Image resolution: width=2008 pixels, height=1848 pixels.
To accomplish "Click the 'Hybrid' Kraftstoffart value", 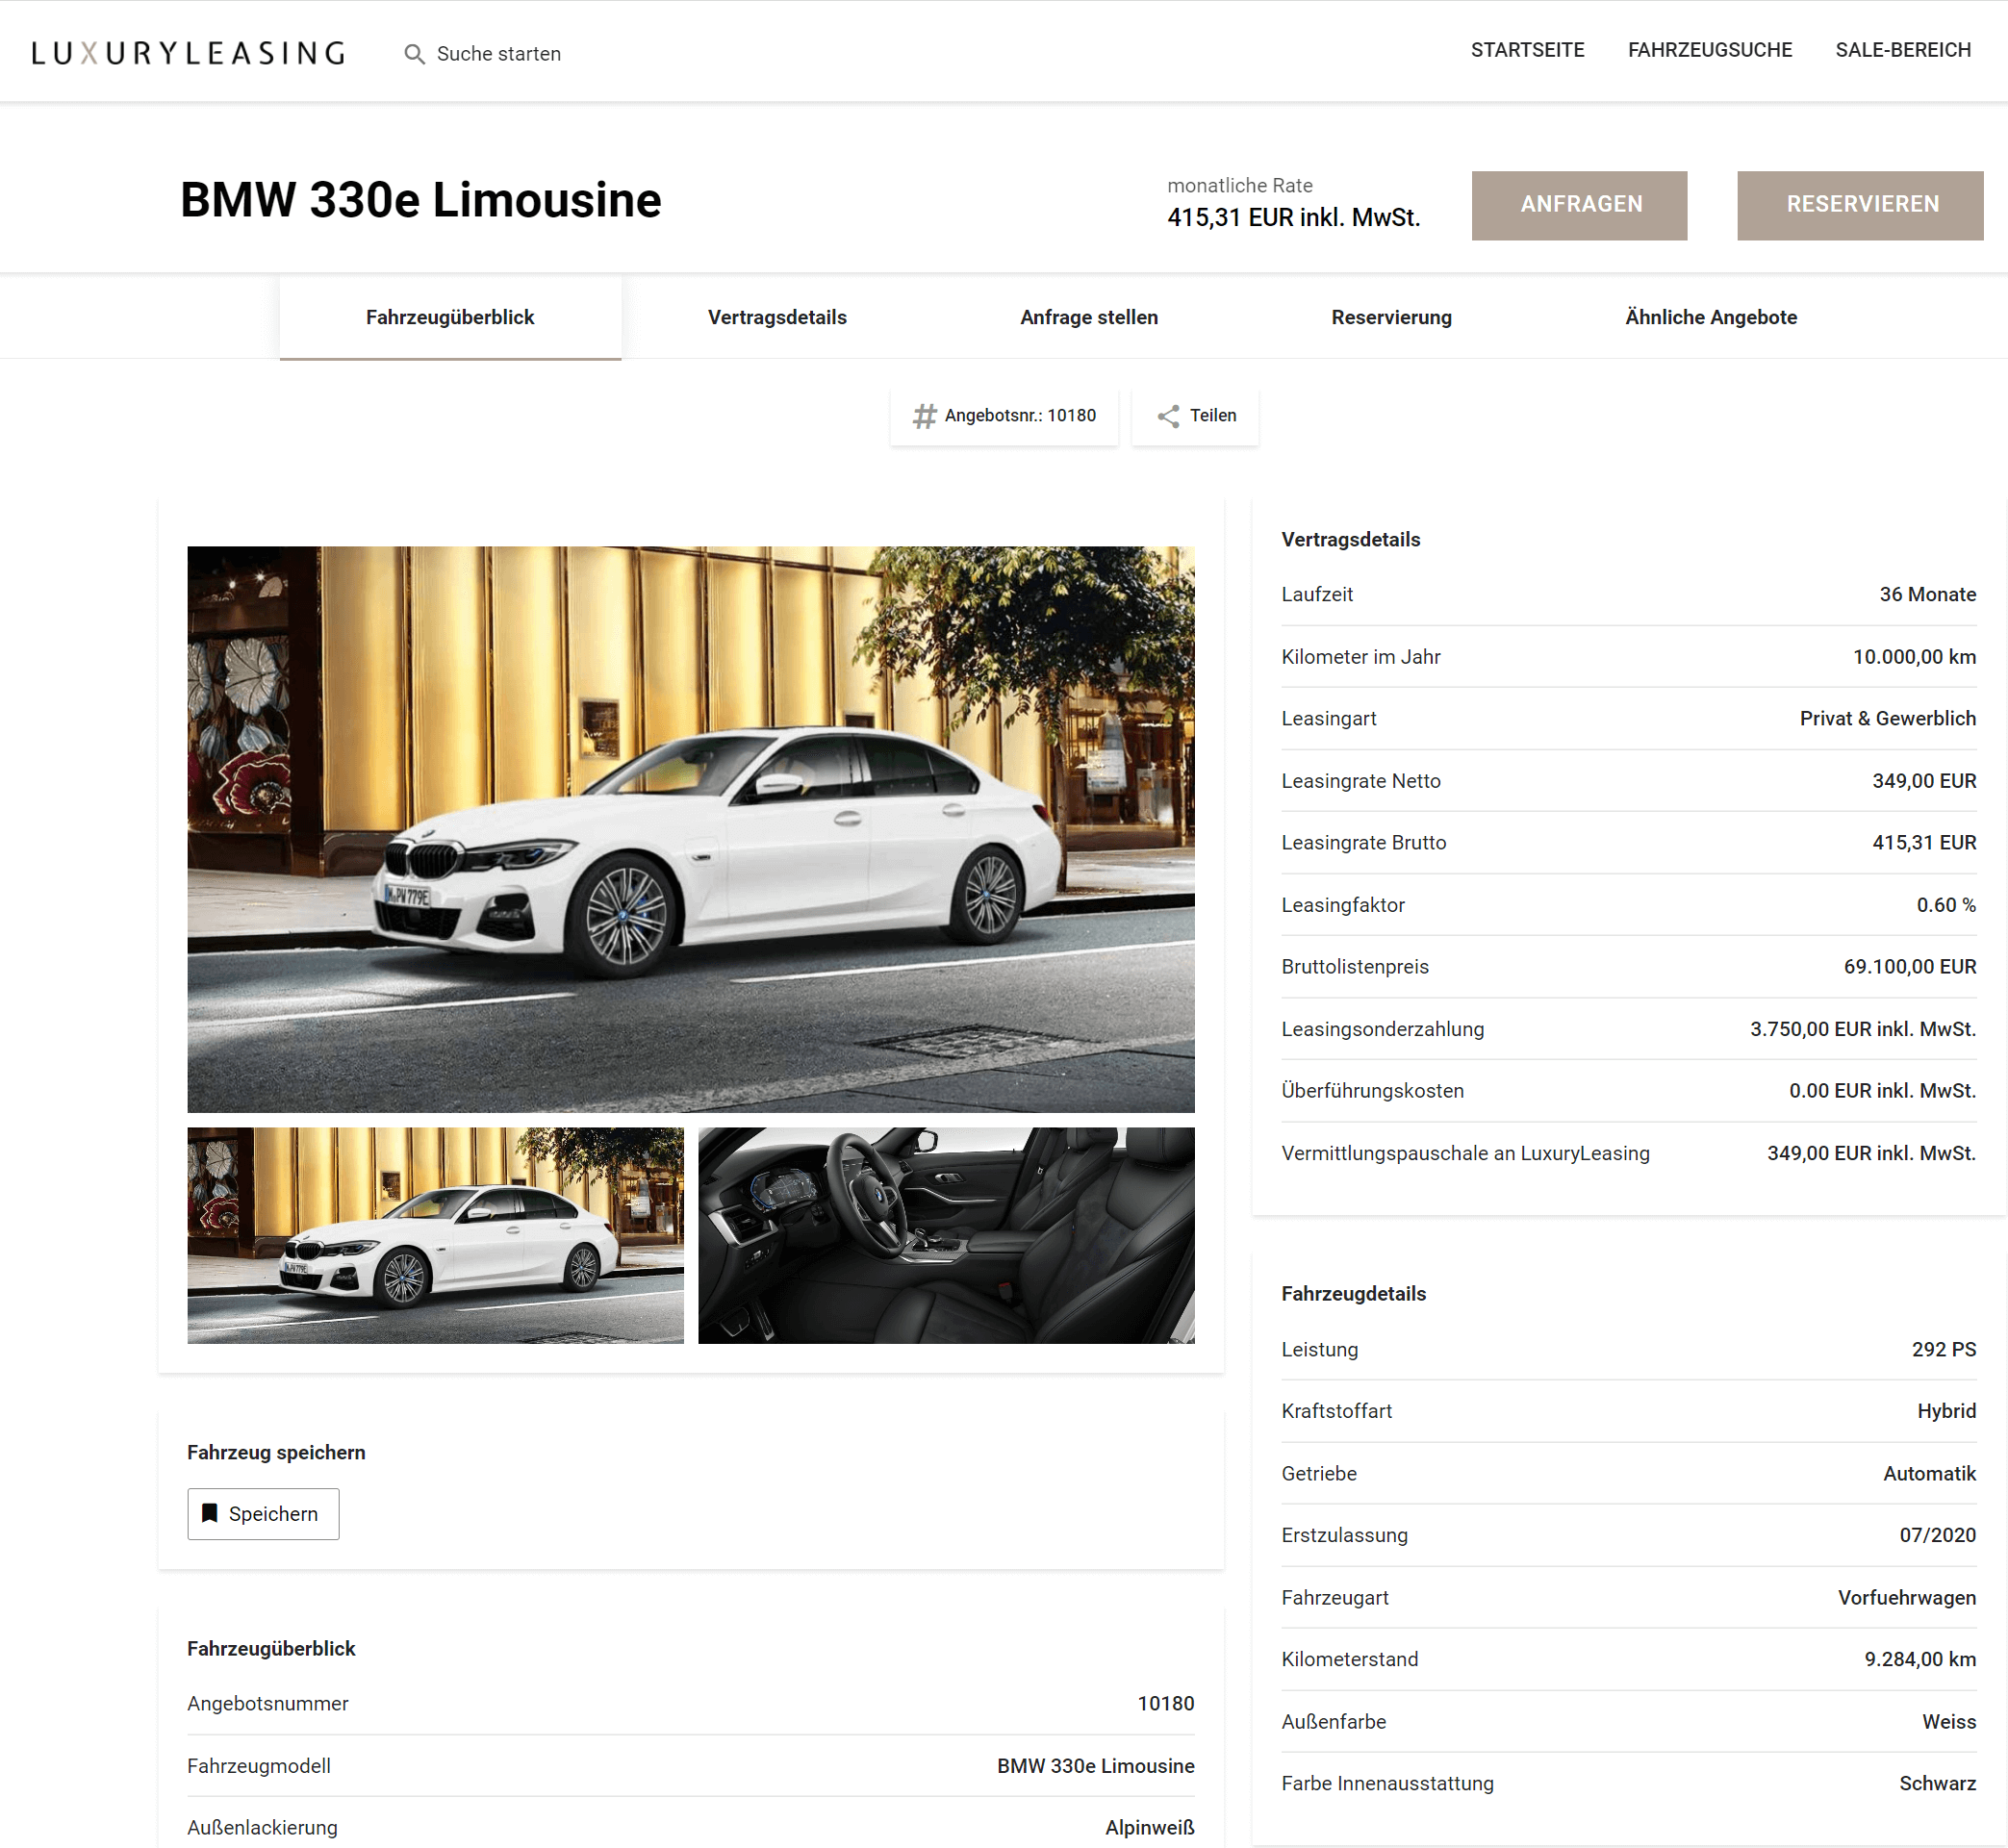I will pyautogui.click(x=1946, y=1411).
